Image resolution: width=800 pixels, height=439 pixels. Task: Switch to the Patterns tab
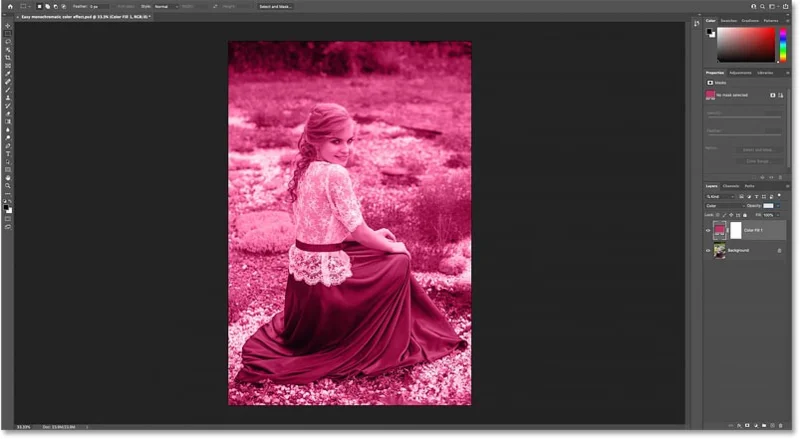coord(771,21)
